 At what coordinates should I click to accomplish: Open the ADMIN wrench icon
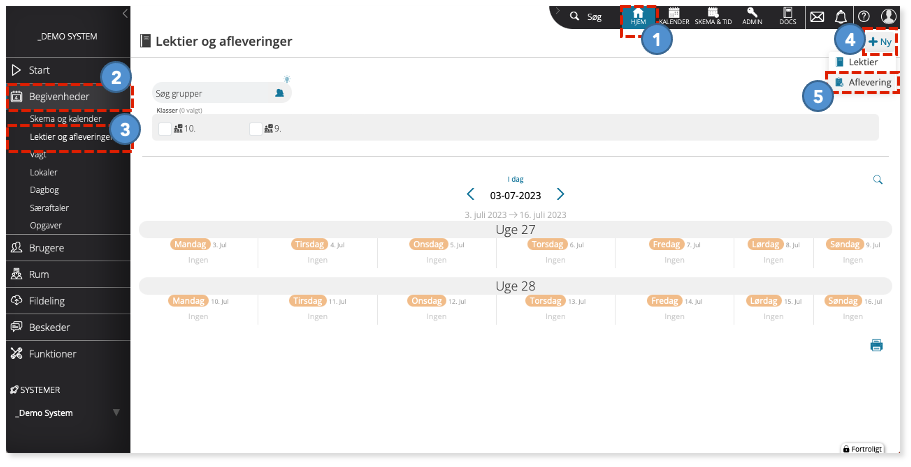[752, 16]
